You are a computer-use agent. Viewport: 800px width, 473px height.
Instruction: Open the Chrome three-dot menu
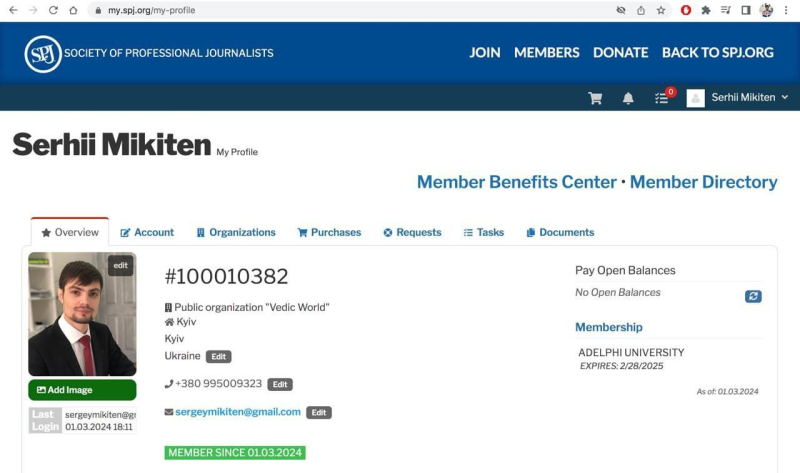(x=786, y=10)
